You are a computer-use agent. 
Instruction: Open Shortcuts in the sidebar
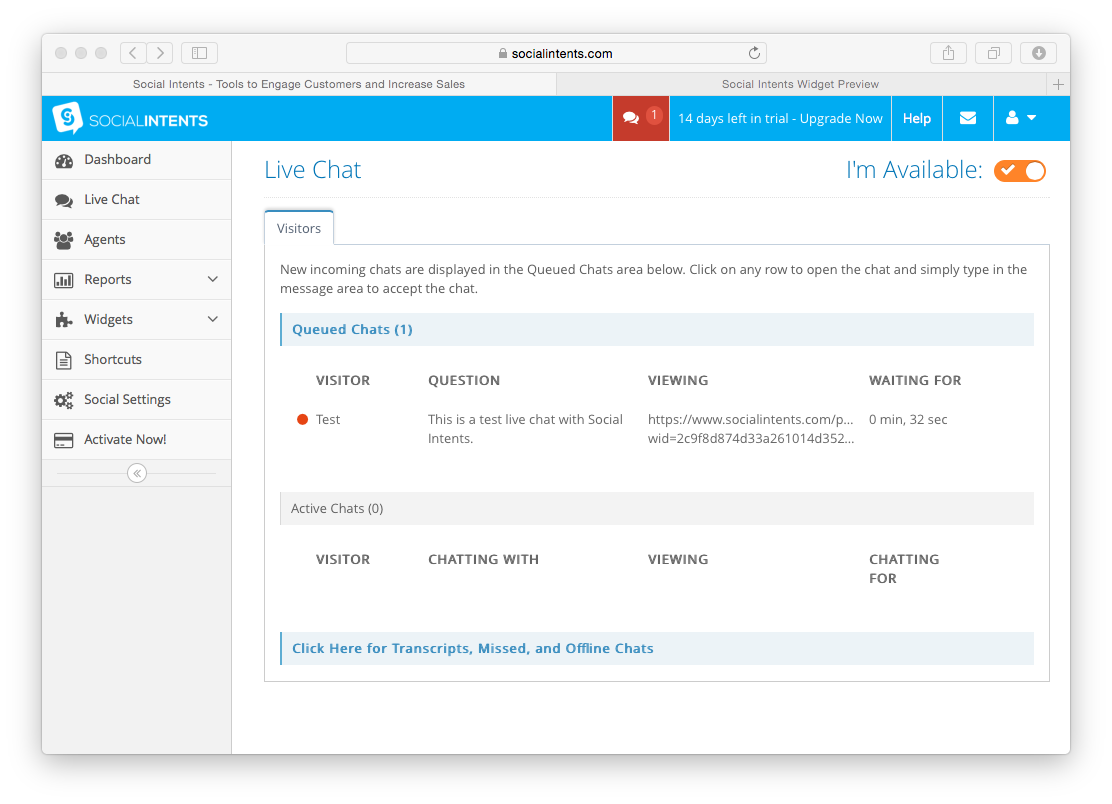pyautogui.click(x=136, y=359)
